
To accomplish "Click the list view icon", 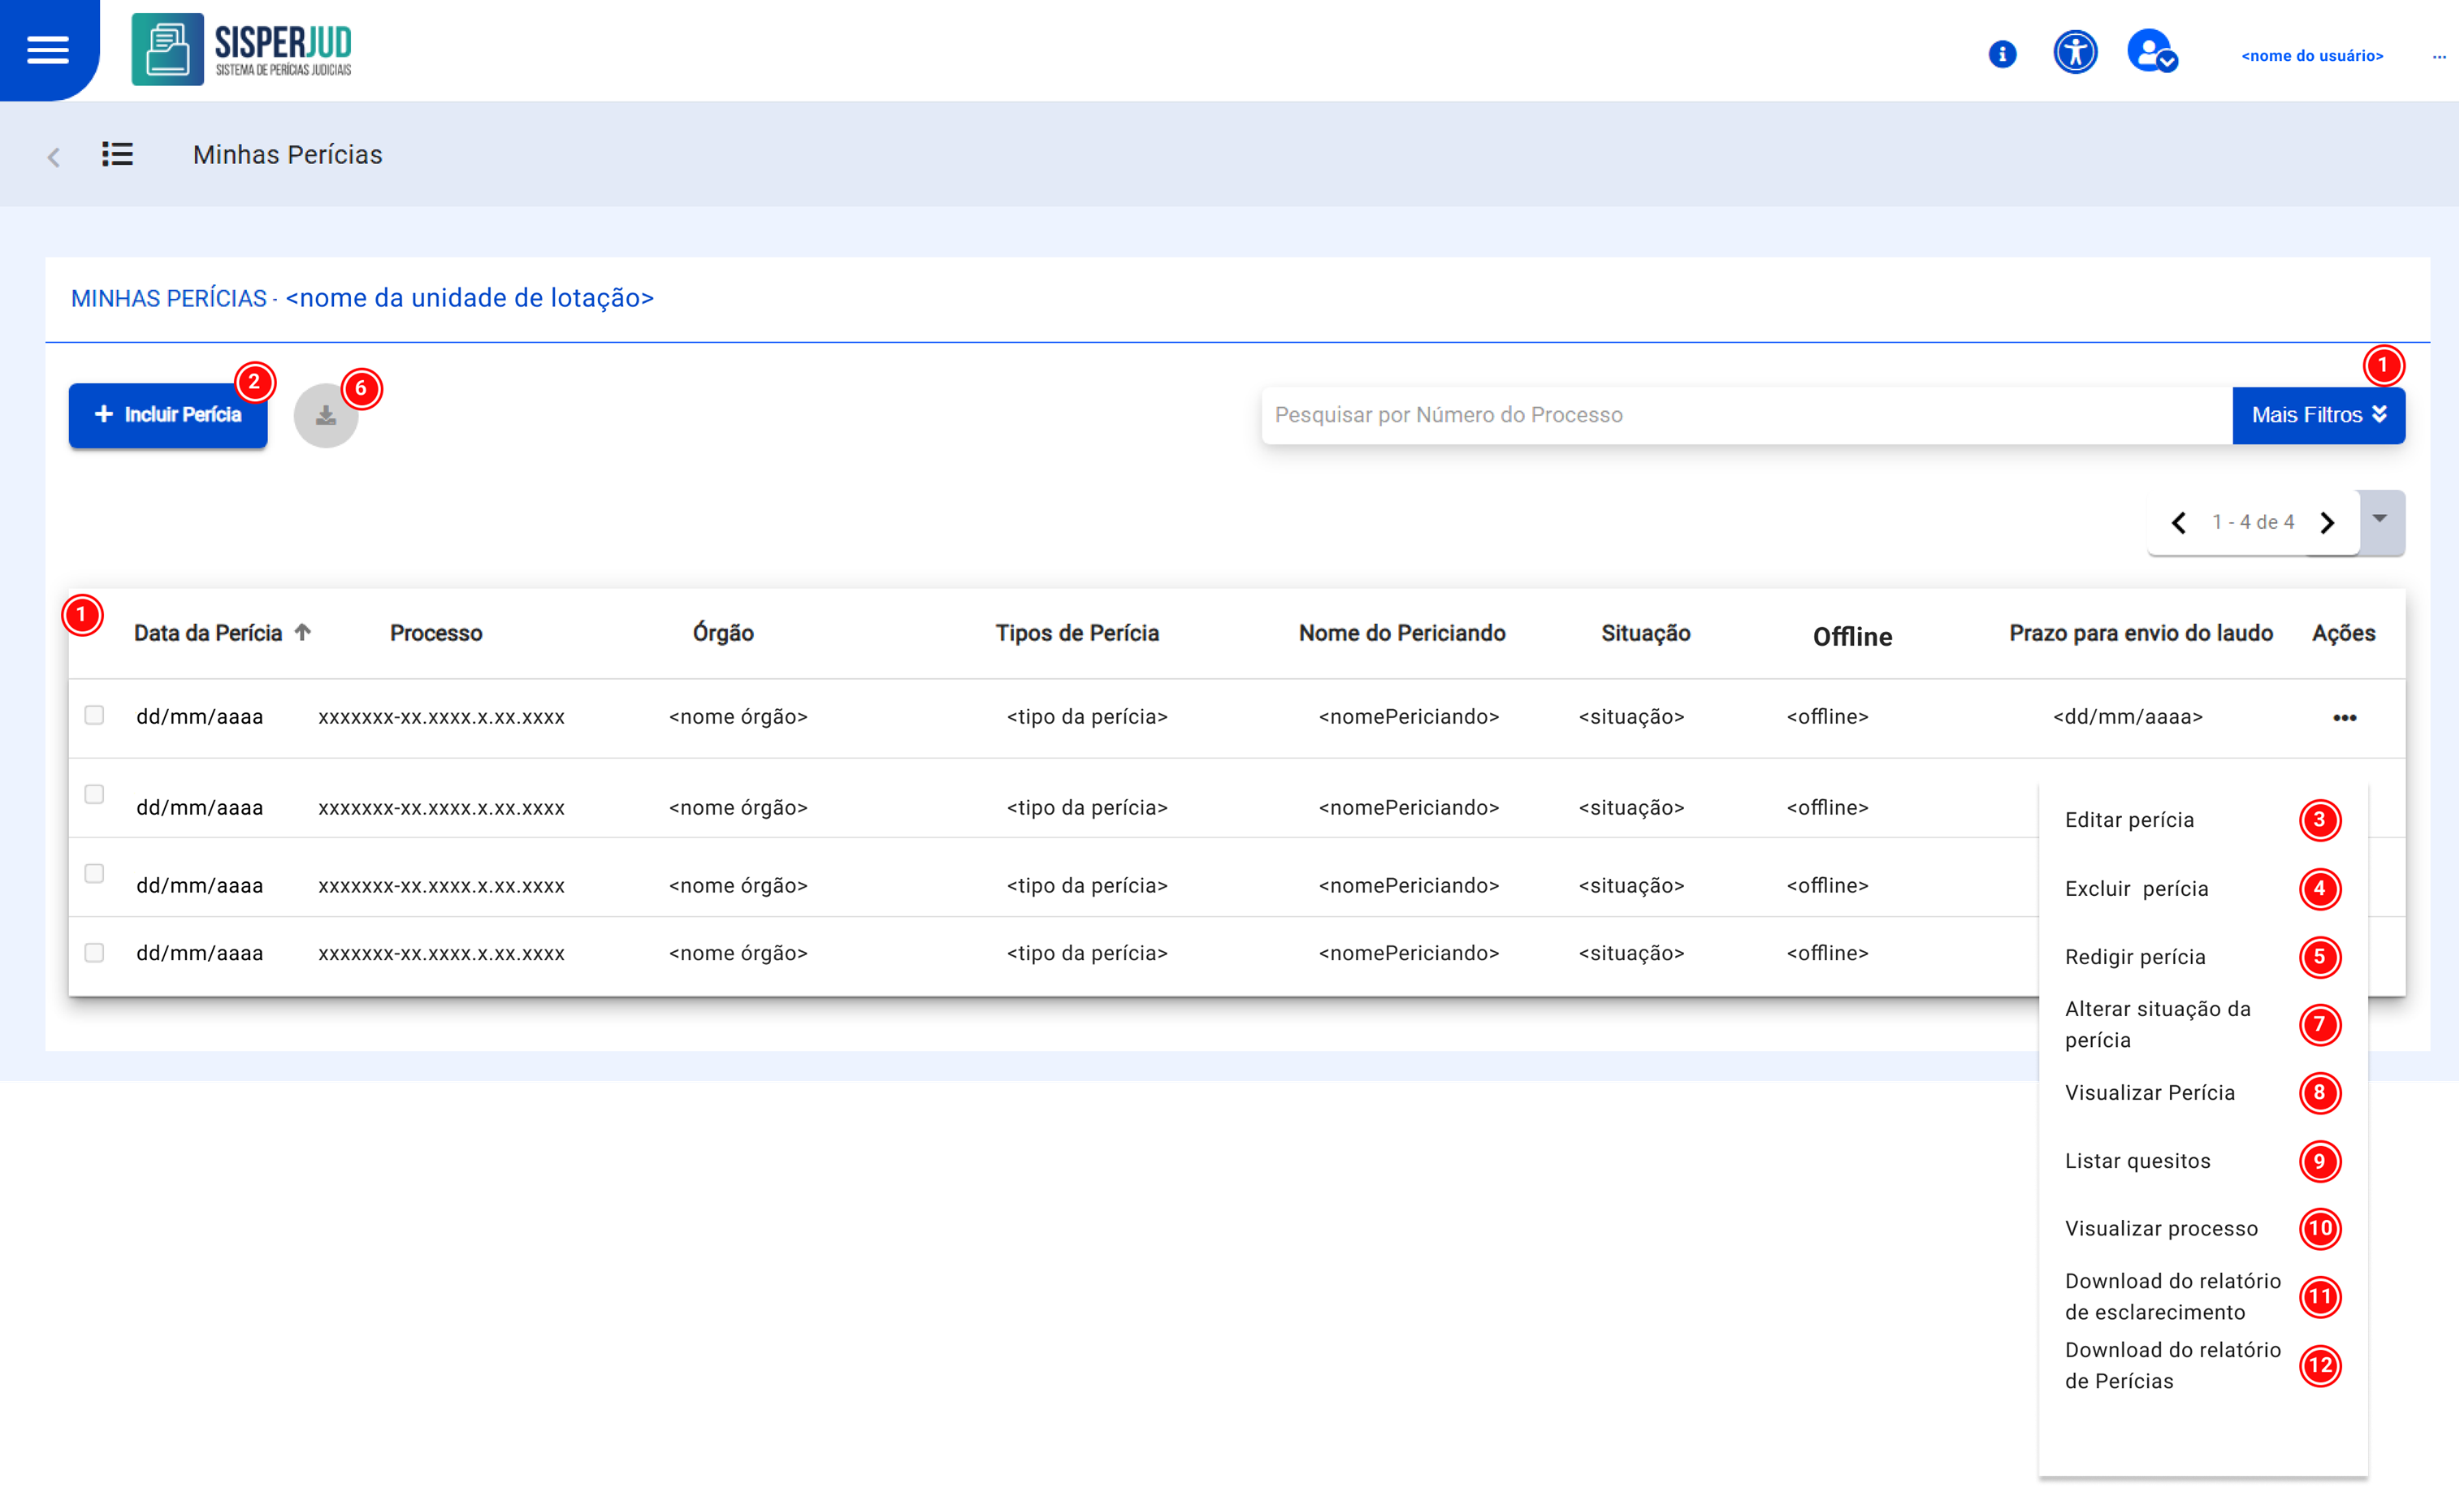I will click(x=117, y=155).
